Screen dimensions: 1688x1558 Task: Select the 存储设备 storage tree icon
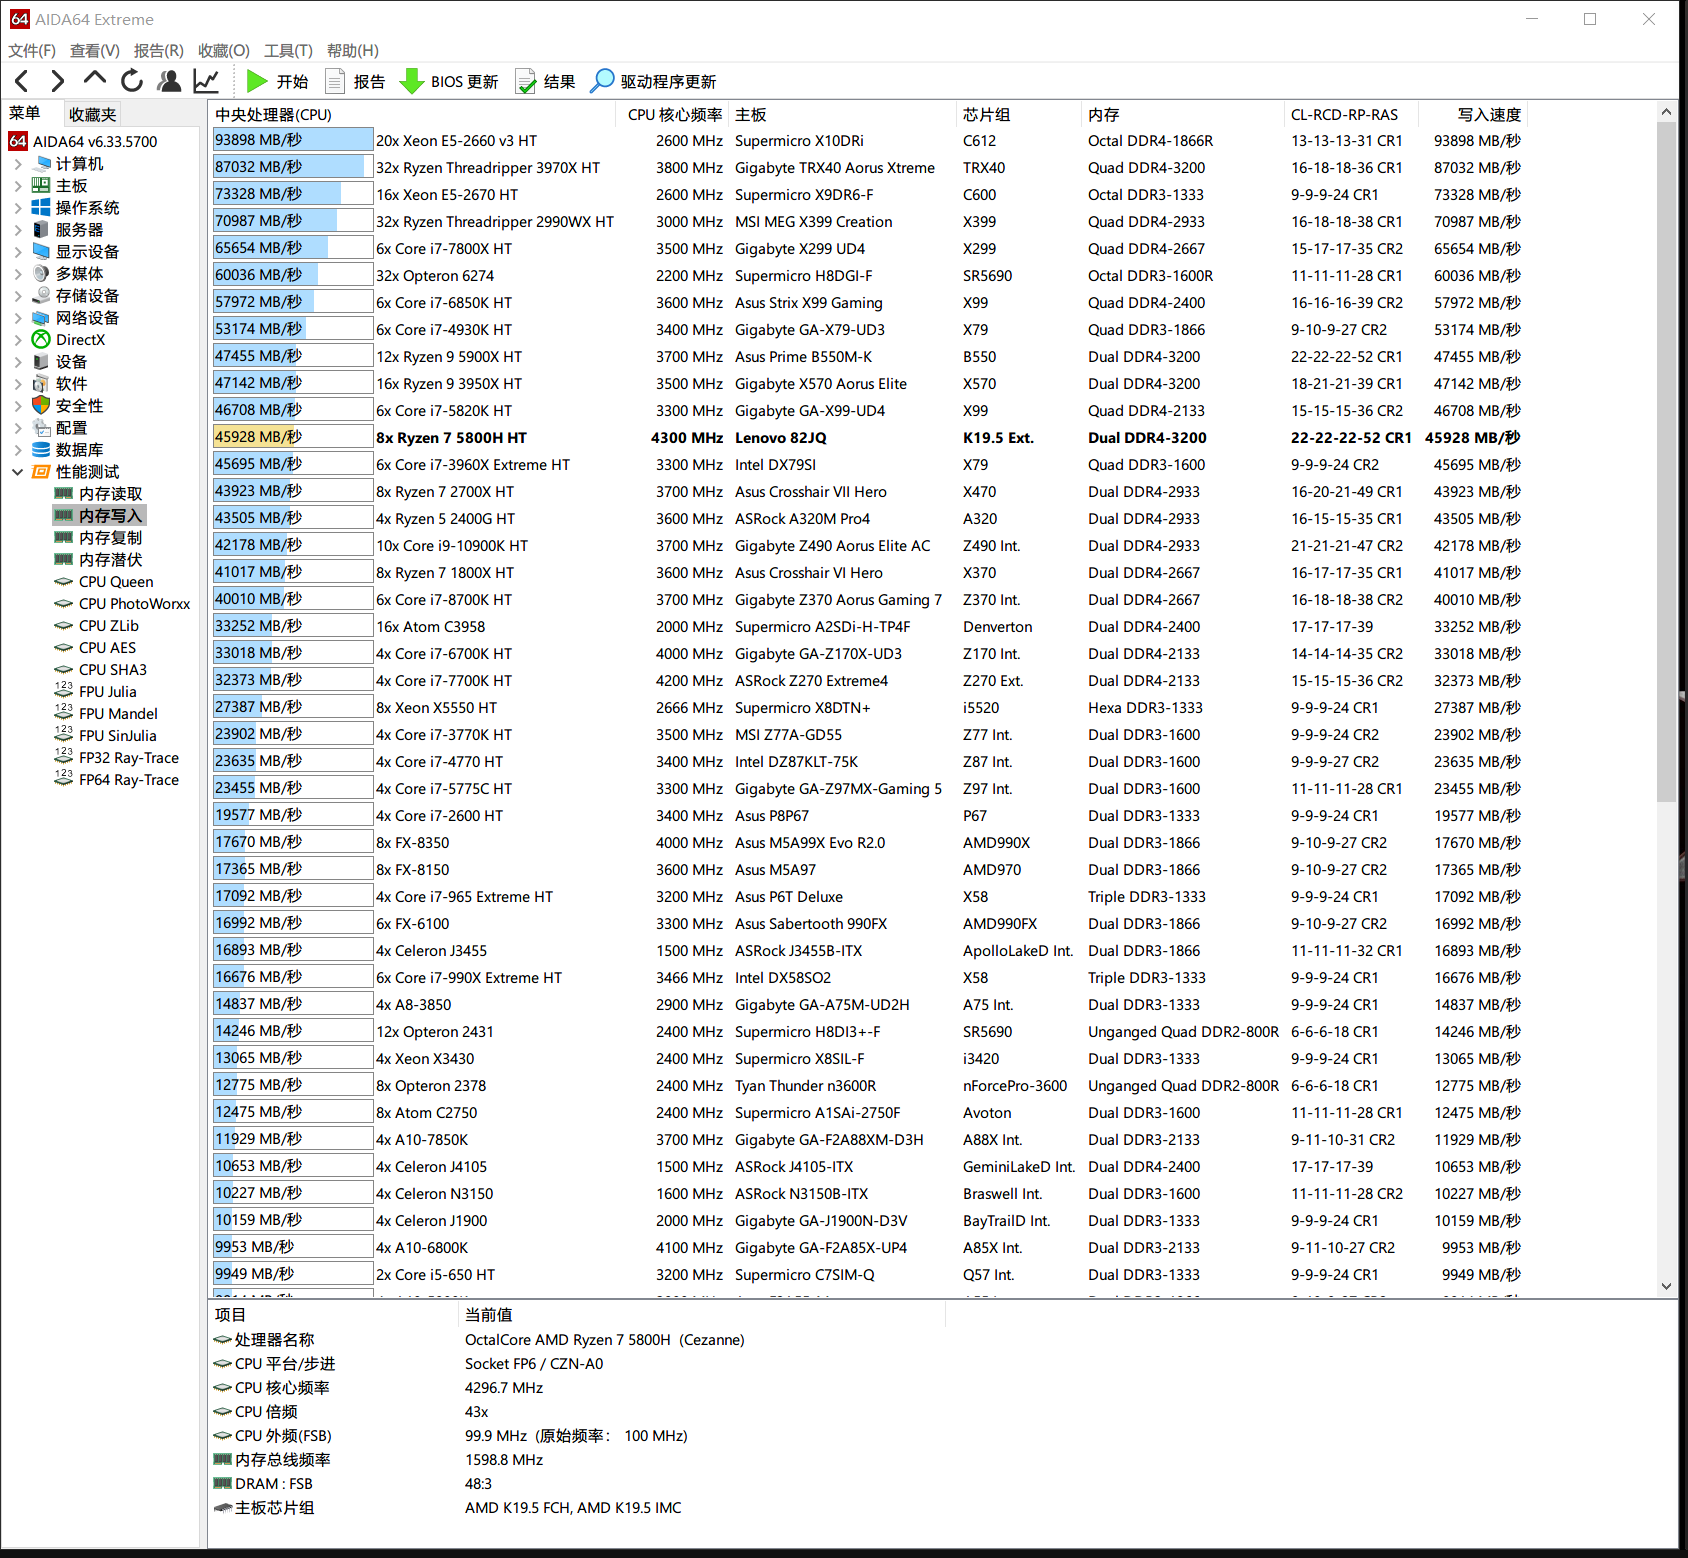tap(41, 295)
